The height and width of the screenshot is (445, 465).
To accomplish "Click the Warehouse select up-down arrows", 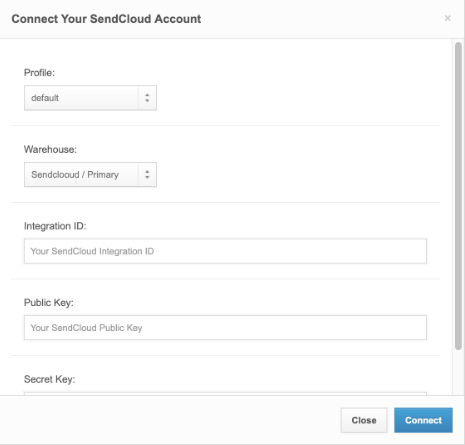I will click(147, 175).
